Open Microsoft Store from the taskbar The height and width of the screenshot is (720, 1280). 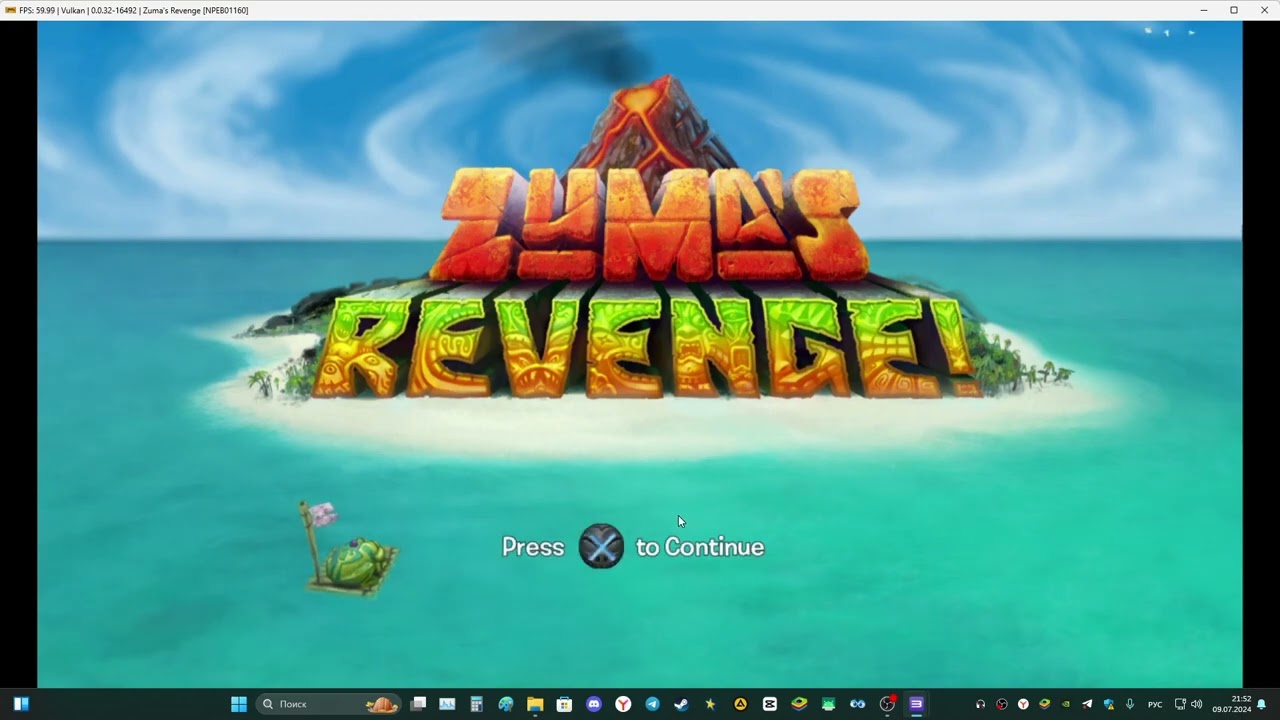(564, 704)
